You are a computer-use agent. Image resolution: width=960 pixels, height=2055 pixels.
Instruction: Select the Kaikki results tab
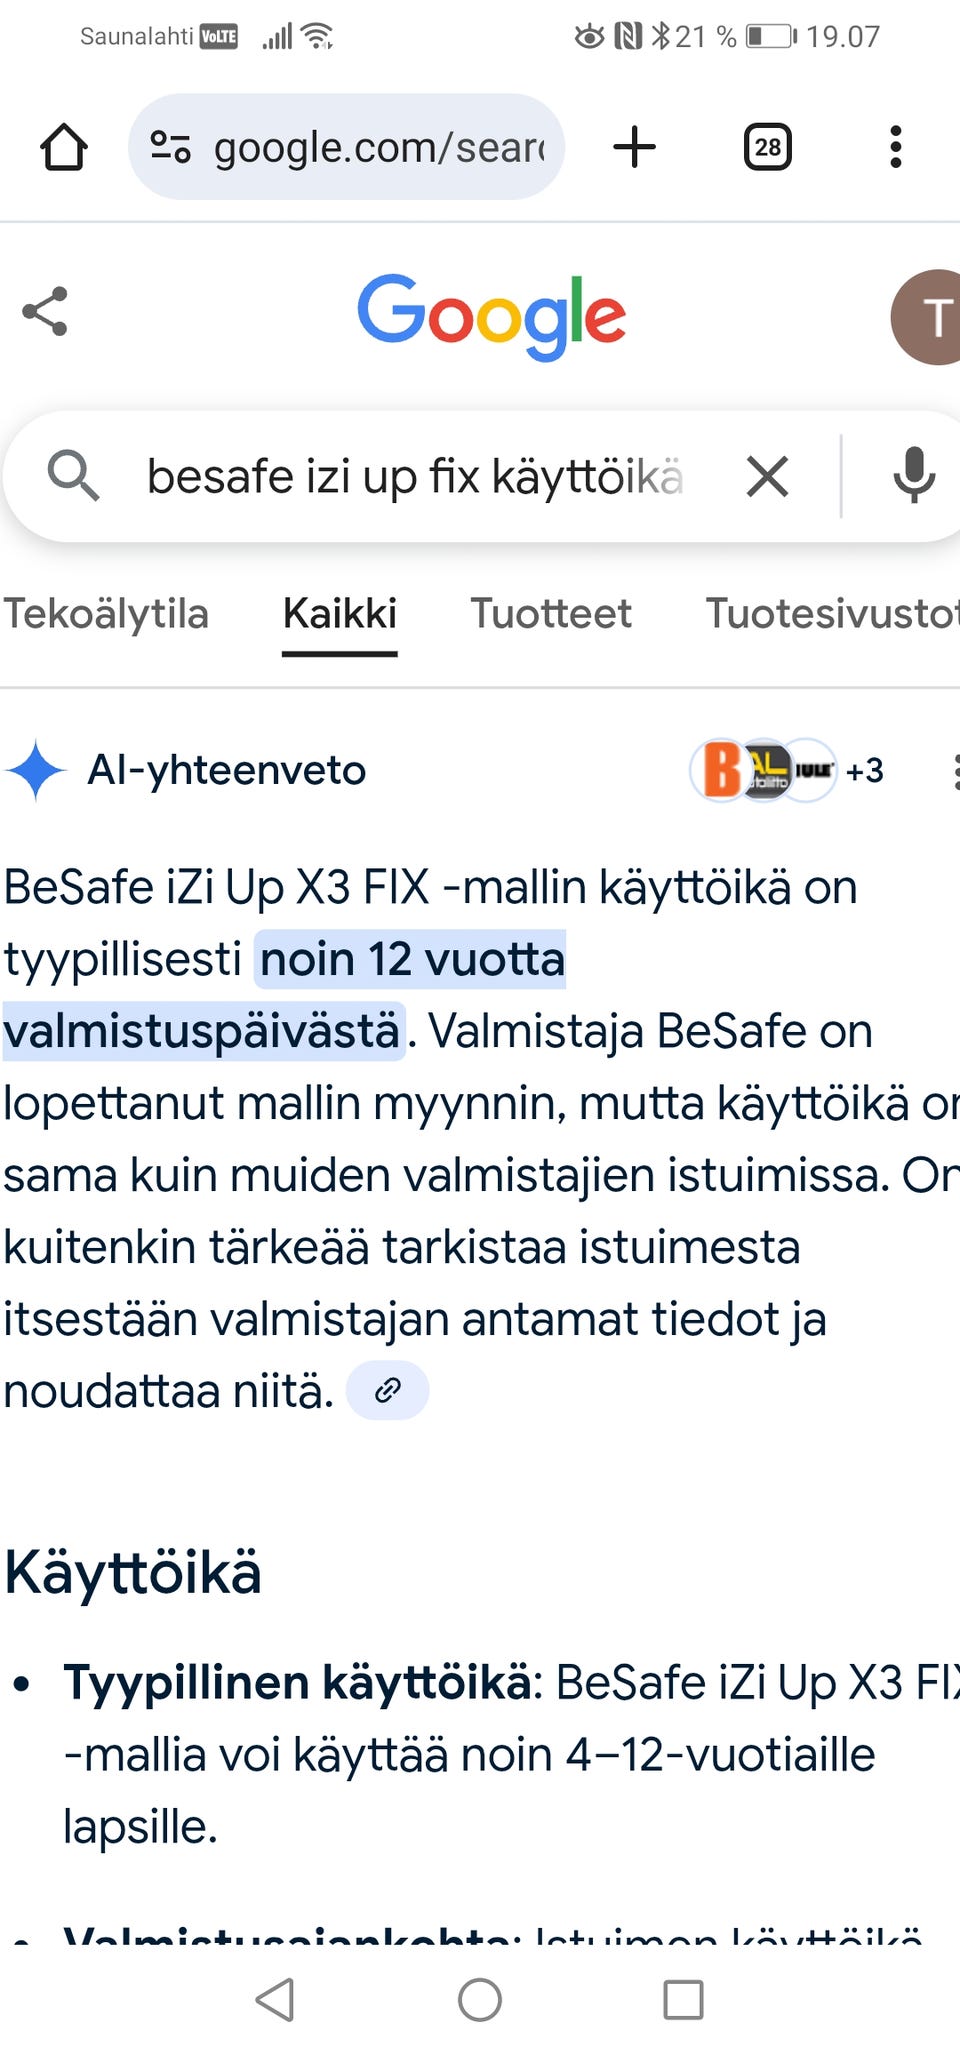(x=340, y=614)
